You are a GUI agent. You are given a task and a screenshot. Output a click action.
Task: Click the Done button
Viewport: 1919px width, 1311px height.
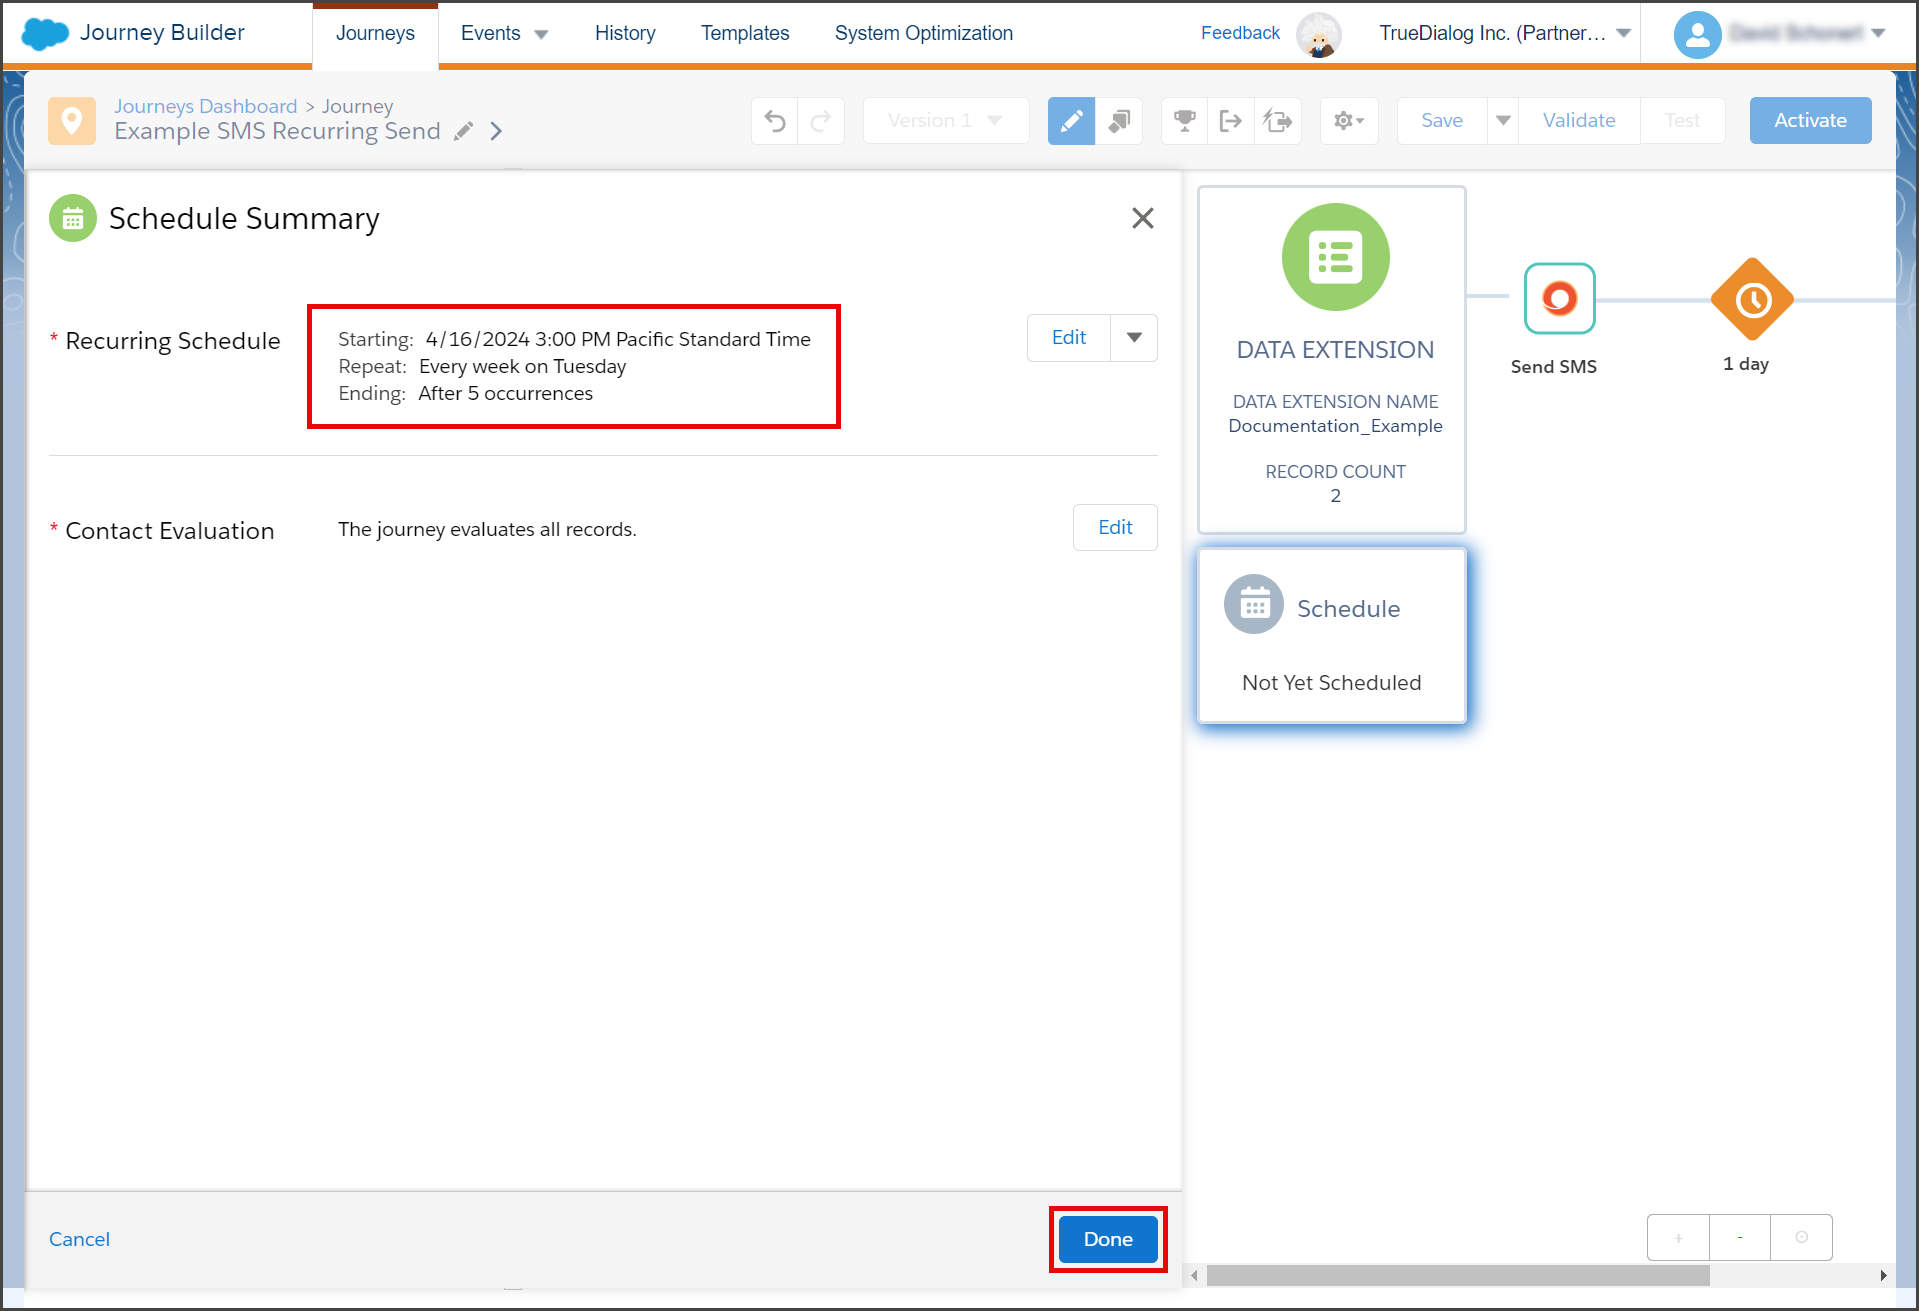coord(1108,1239)
